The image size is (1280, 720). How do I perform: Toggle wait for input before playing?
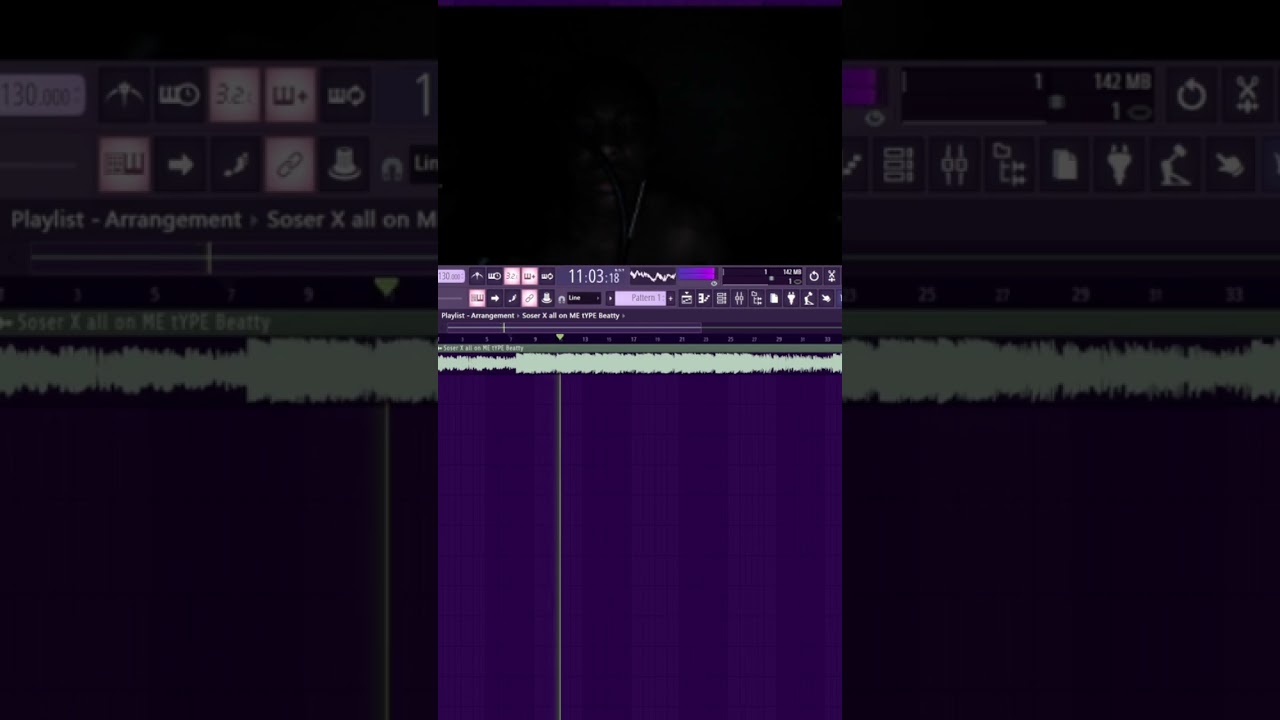click(x=494, y=276)
